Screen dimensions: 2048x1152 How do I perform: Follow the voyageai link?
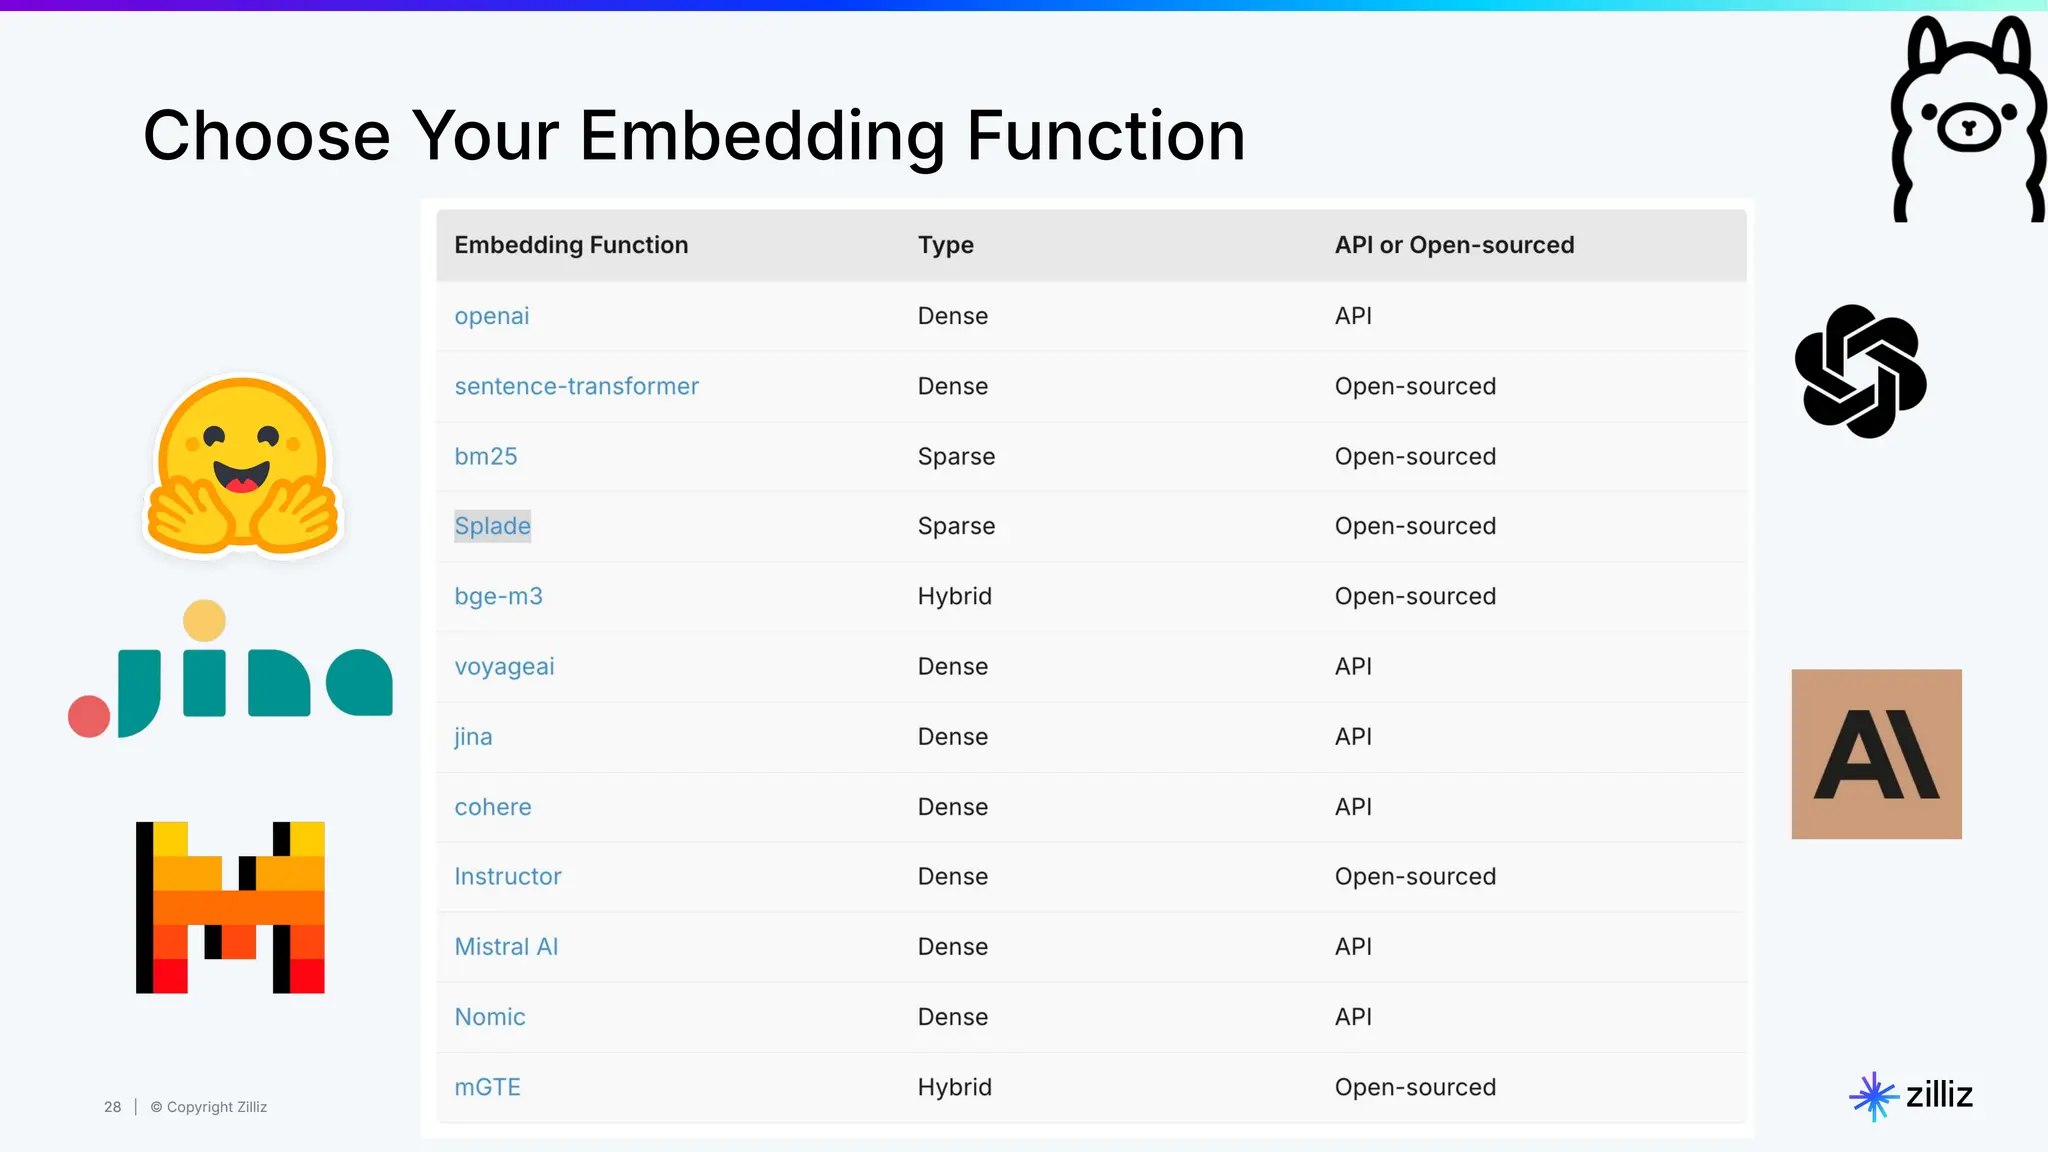(504, 666)
